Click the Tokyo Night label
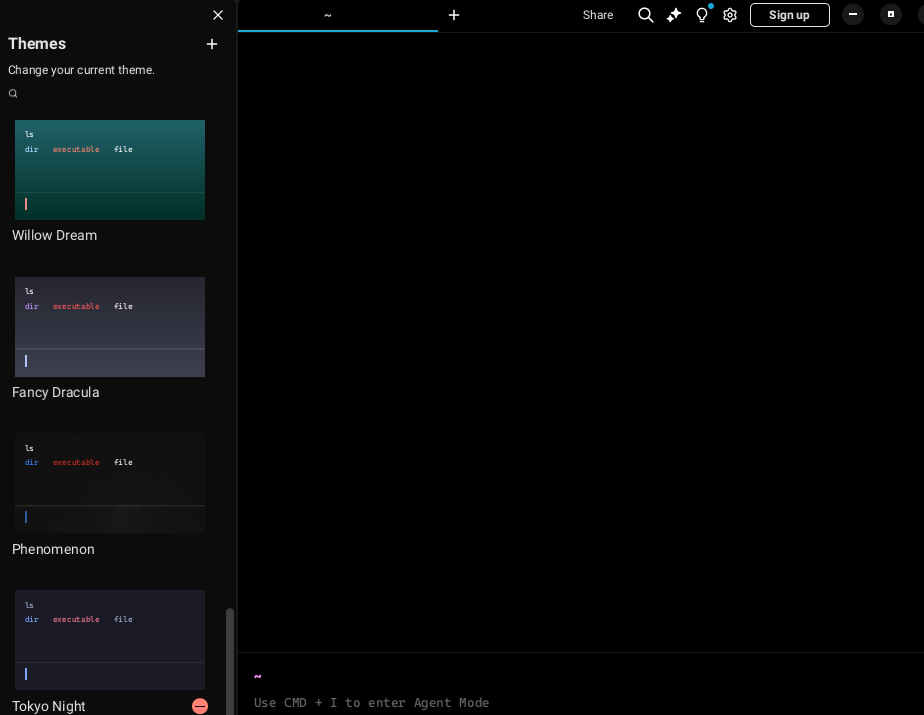The height and width of the screenshot is (715, 924). (48, 706)
